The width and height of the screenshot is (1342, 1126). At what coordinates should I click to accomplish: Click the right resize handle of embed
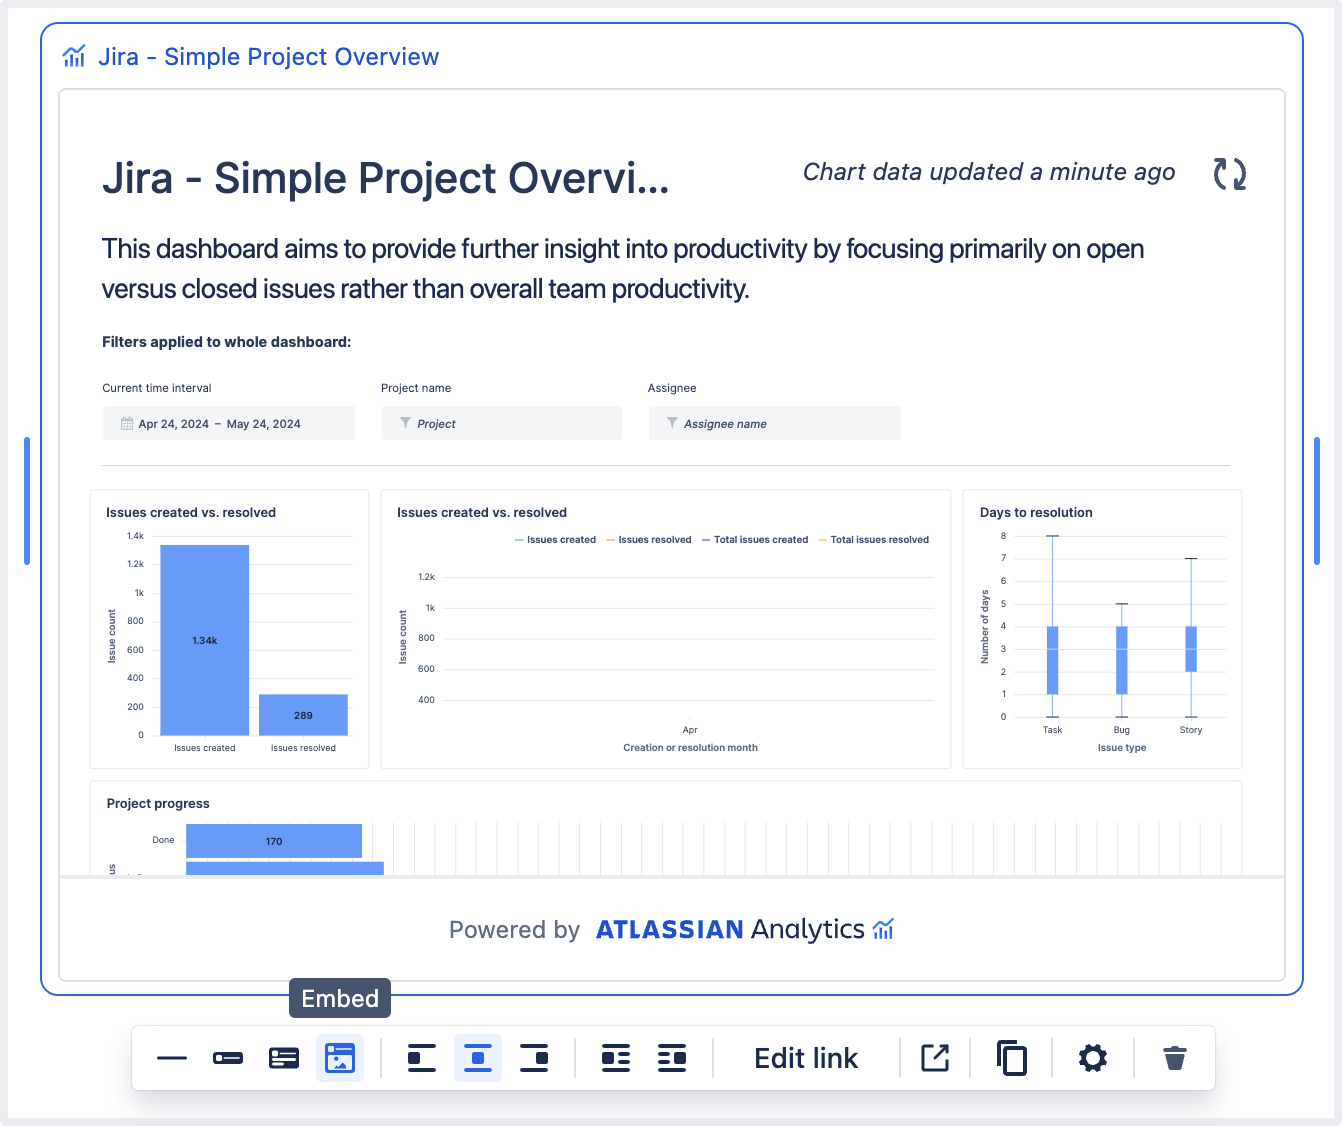click(x=1317, y=501)
